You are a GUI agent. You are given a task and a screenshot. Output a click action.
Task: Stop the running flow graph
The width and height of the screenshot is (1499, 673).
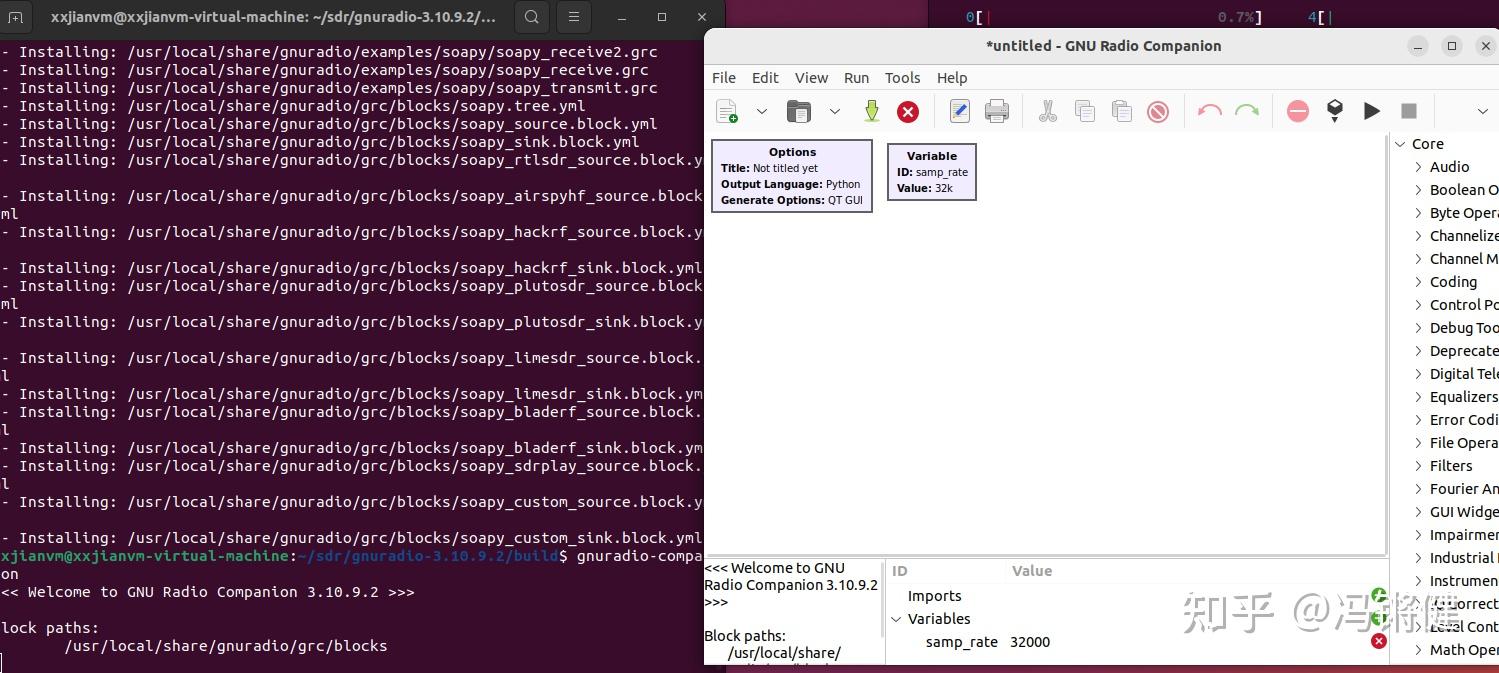point(1410,111)
